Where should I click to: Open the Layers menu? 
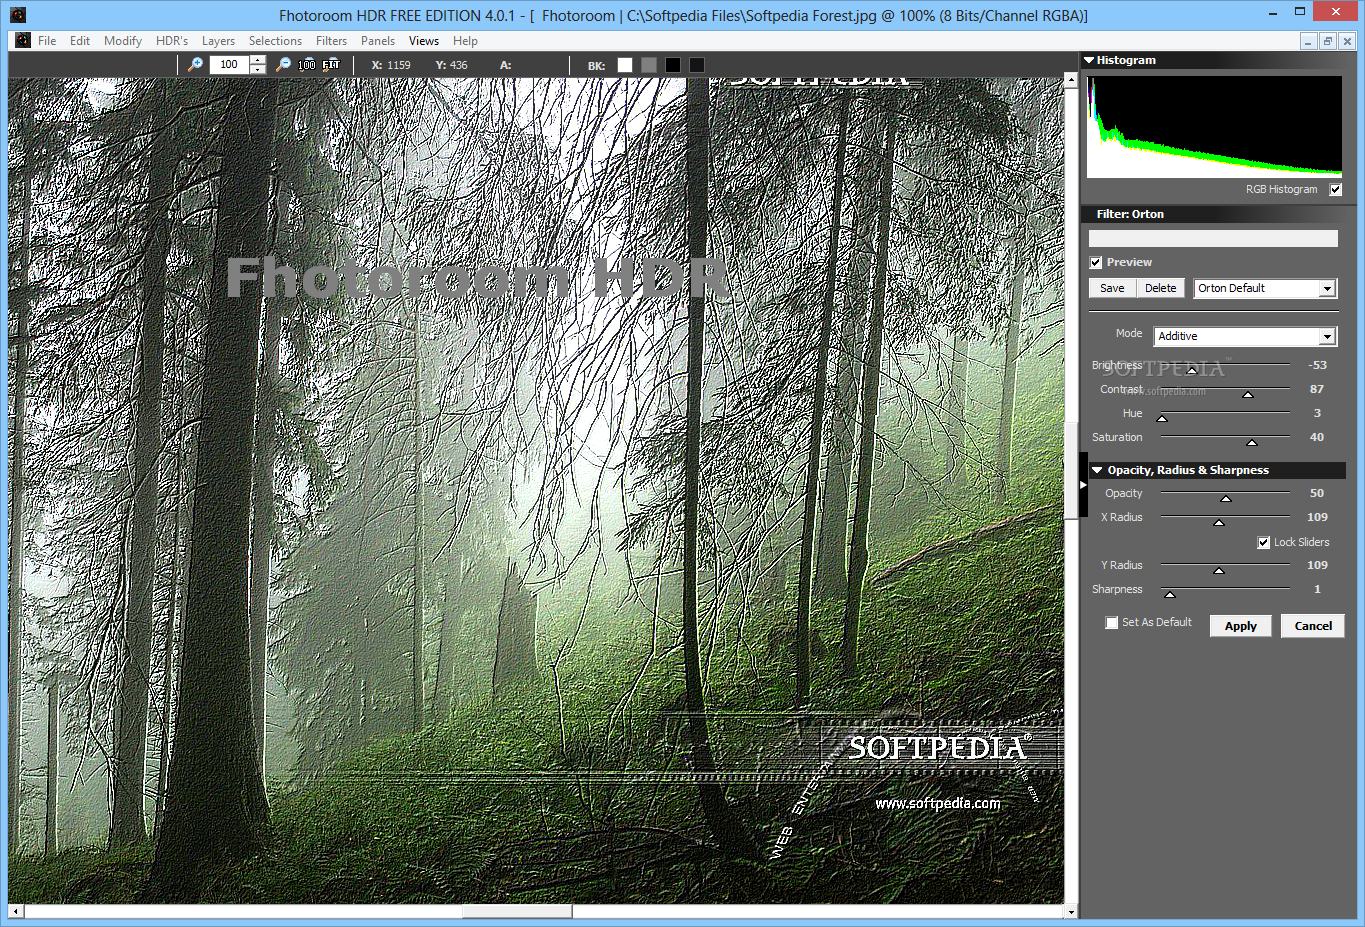[x=218, y=41]
